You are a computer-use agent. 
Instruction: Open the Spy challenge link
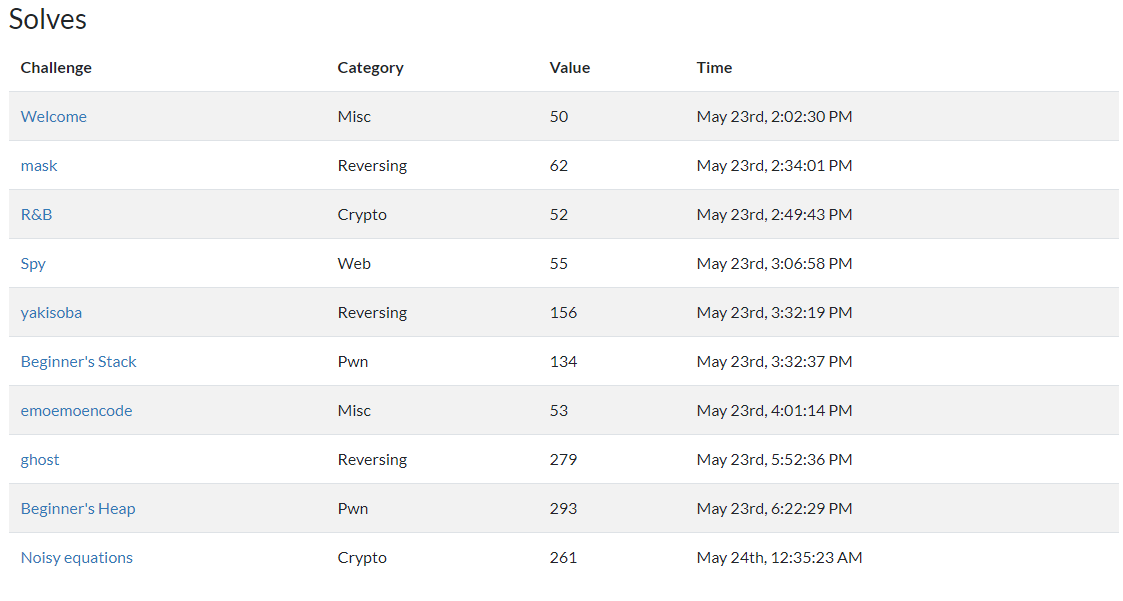point(33,264)
